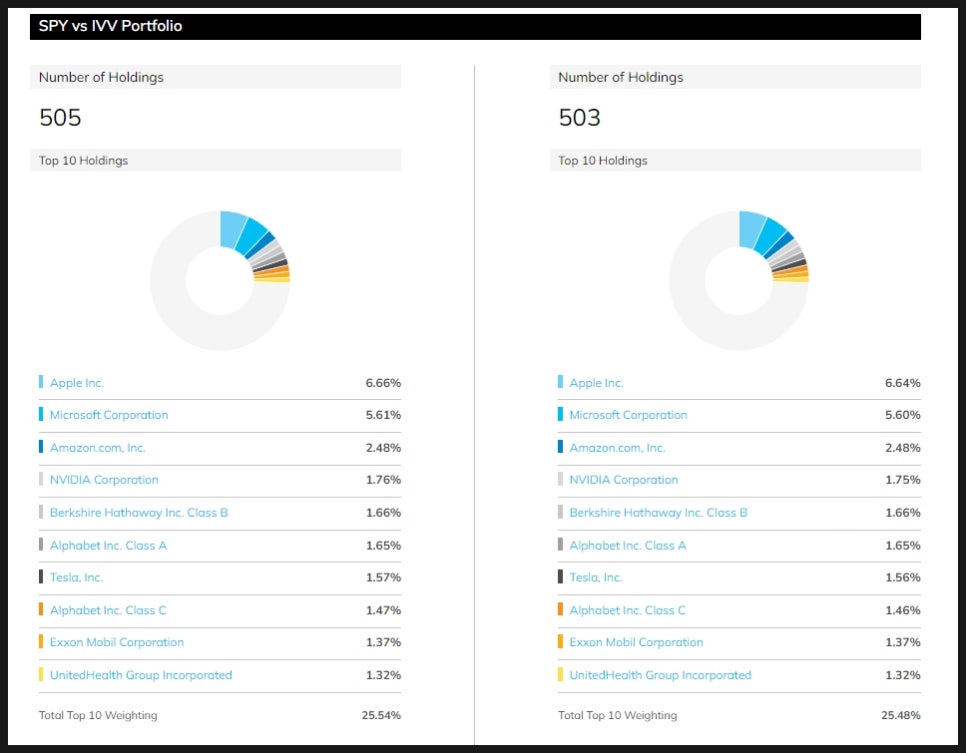Viewport: 966px width, 753px height.
Task: Click Amazon.com, Inc. link in the left column
Action: point(97,448)
